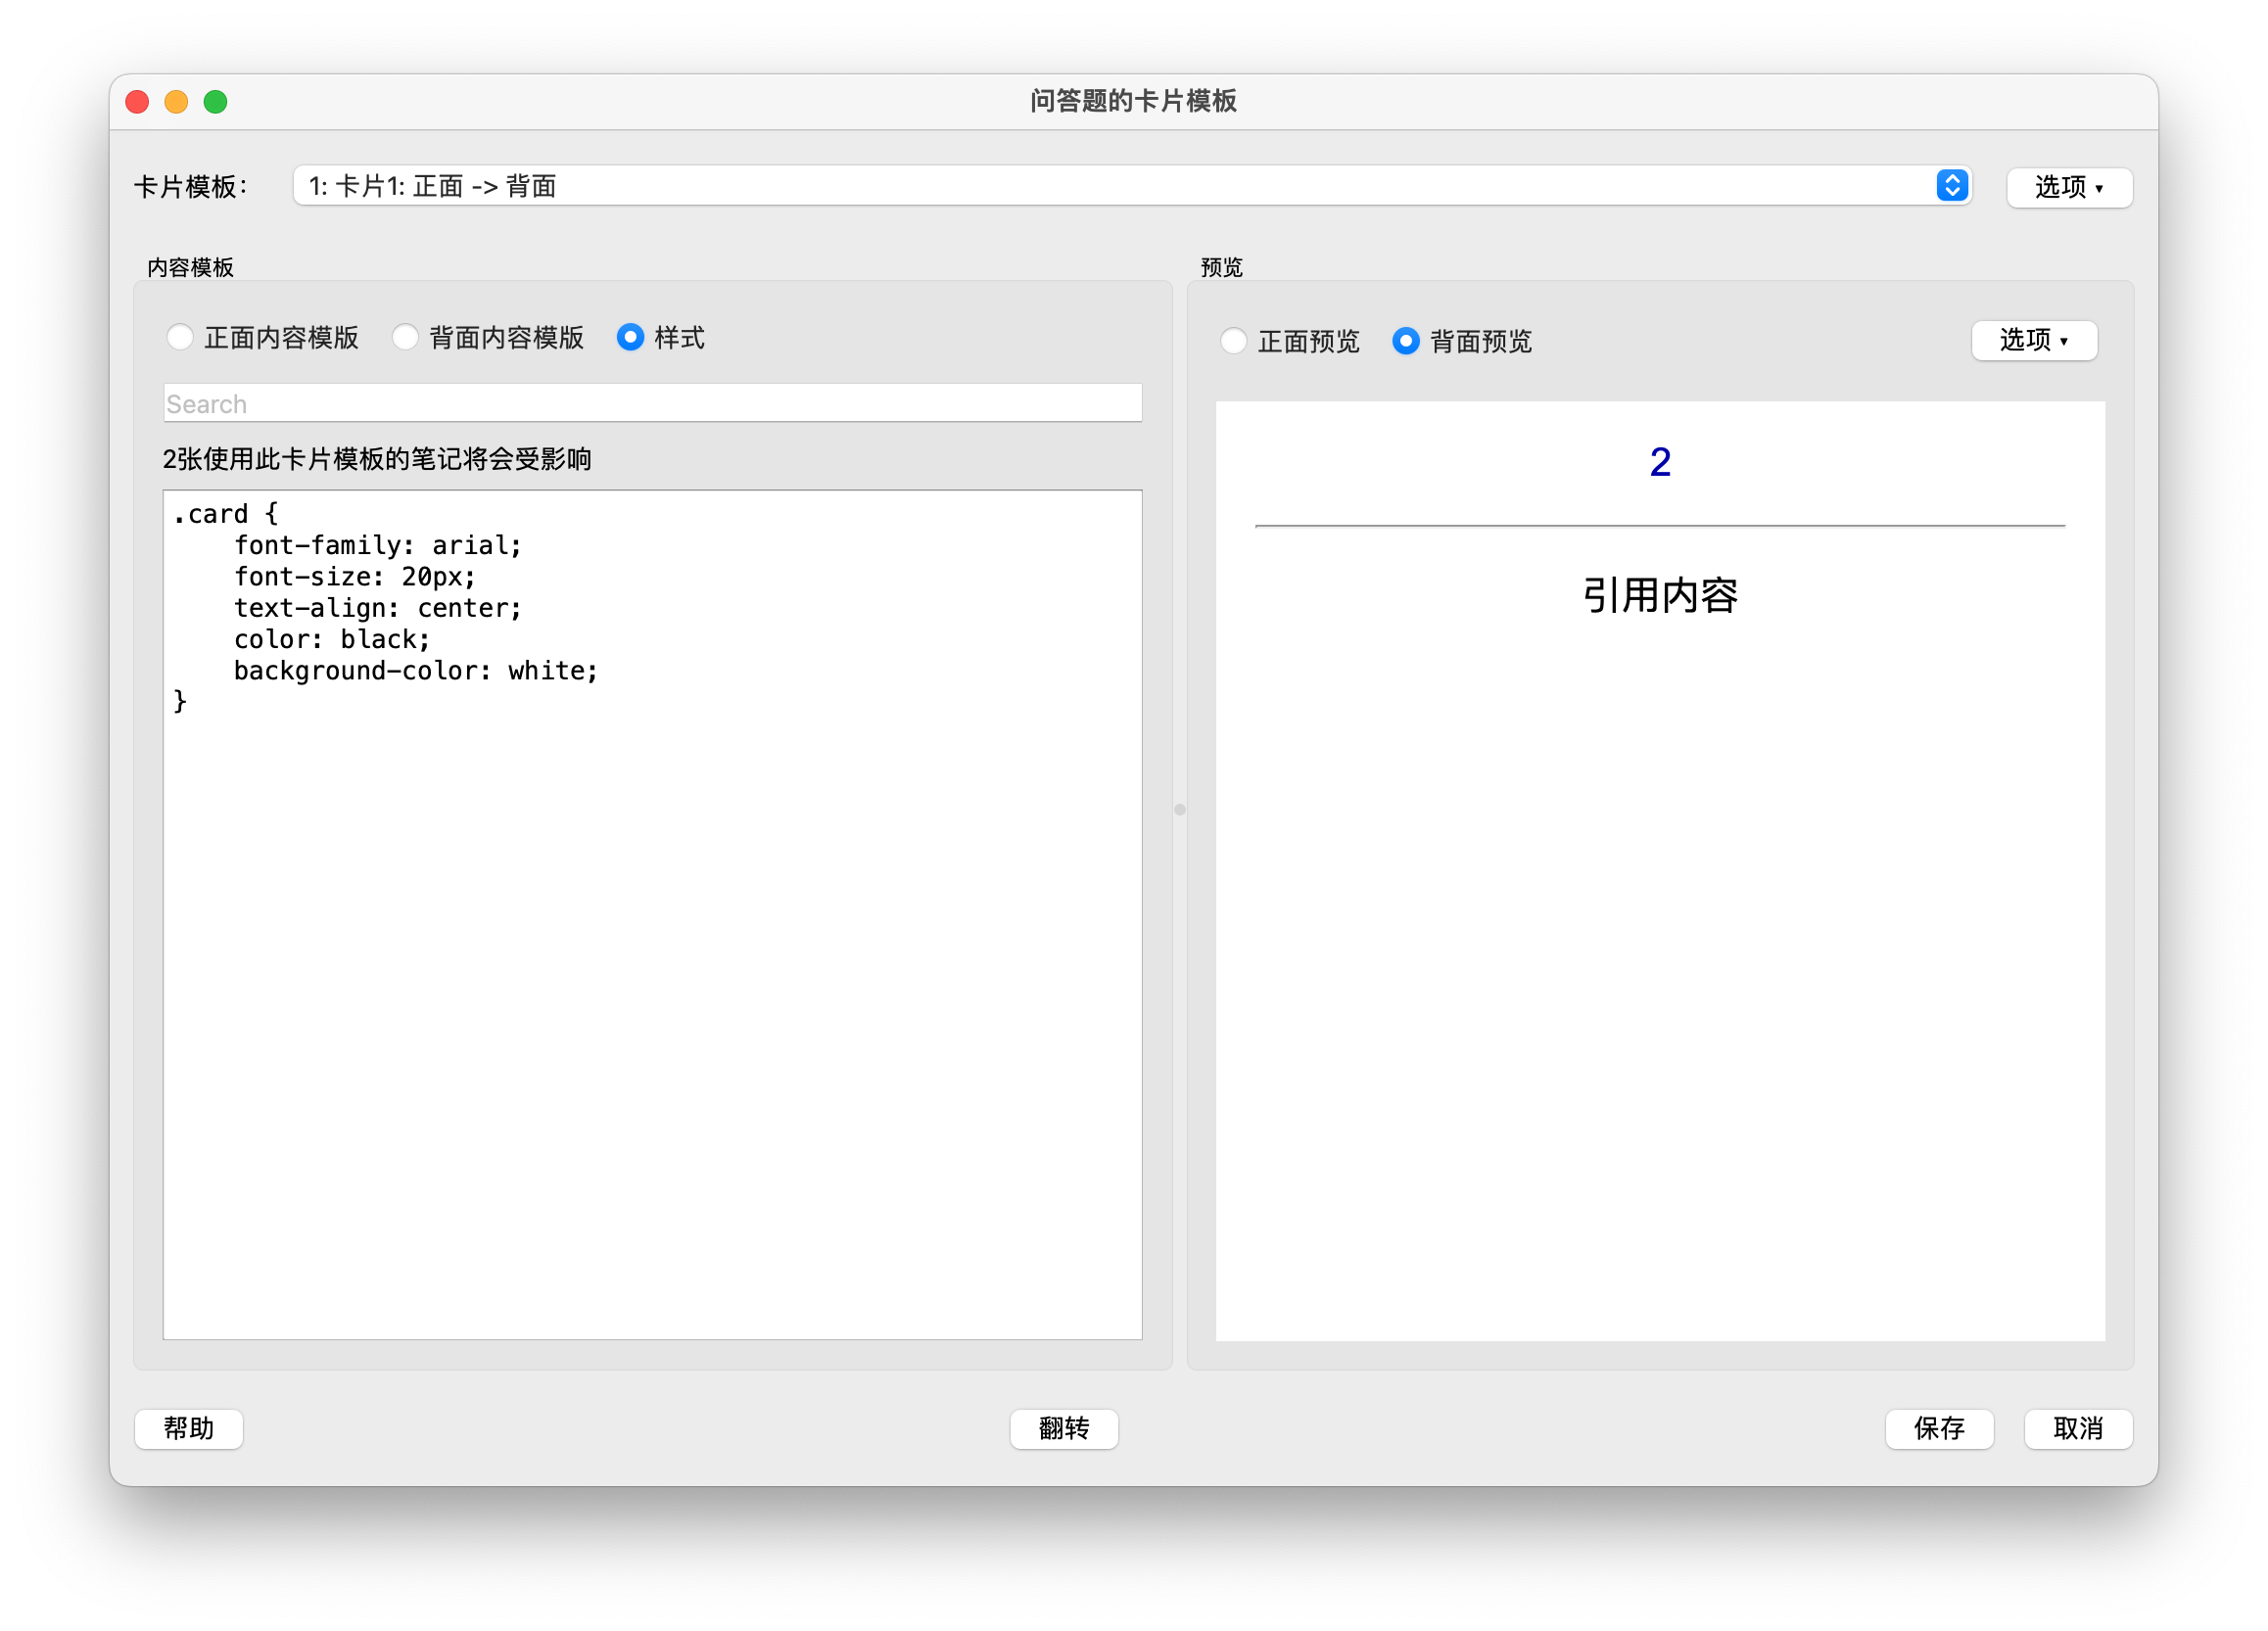This screenshot has height=1631, width=2268.
Task: Click the 翻转 flip button
Action: coord(1063,1429)
